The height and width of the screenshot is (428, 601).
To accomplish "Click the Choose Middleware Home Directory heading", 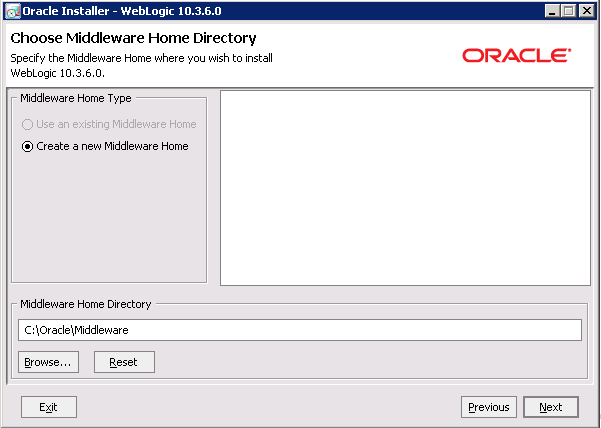I will coord(133,38).
